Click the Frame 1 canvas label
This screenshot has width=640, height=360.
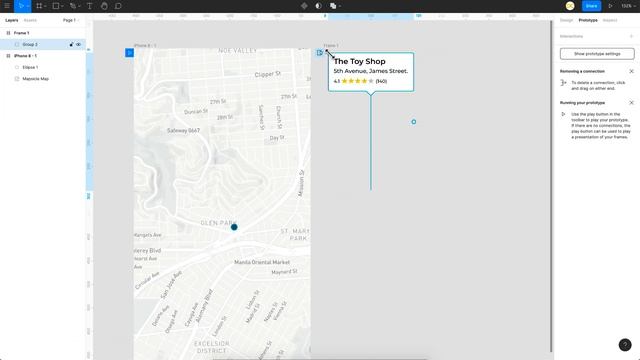point(331,45)
